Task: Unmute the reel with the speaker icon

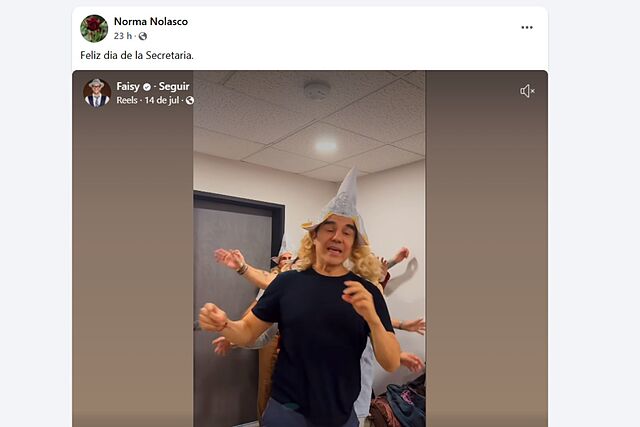Action: tap(527, 91)
